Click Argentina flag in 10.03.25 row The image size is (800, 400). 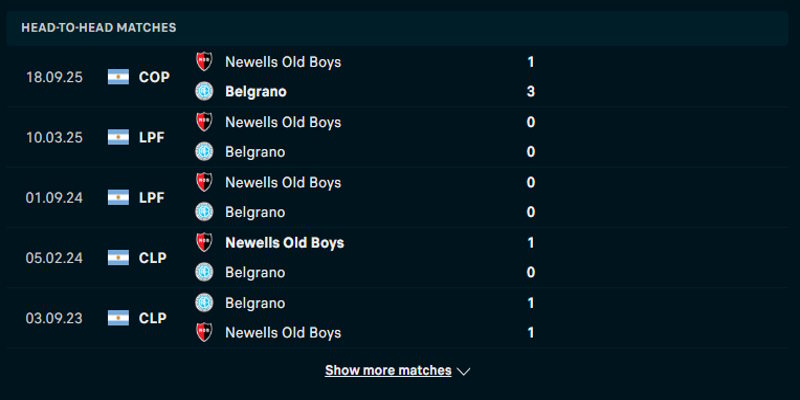pyautogui.click(x=119, y=137)
